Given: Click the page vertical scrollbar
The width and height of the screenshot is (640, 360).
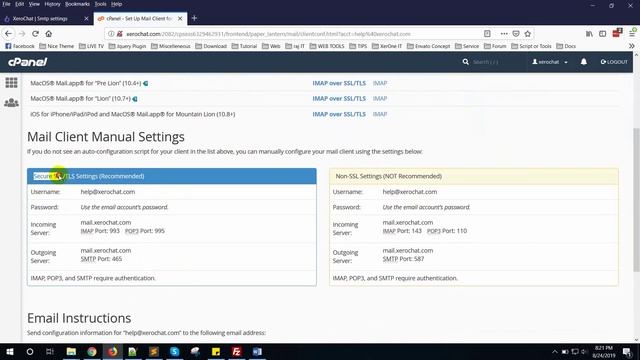Looking at the screenshot, I should click(636, 200).
